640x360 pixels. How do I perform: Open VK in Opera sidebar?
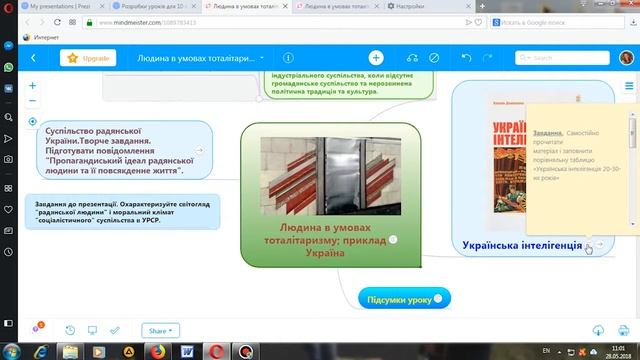9,89
